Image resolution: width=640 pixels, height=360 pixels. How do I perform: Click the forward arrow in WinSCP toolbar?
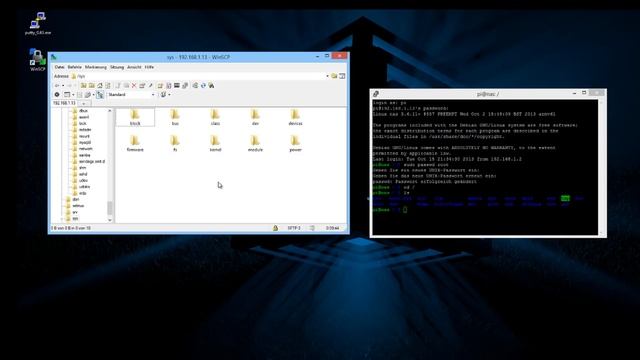(x=69, y=85)
